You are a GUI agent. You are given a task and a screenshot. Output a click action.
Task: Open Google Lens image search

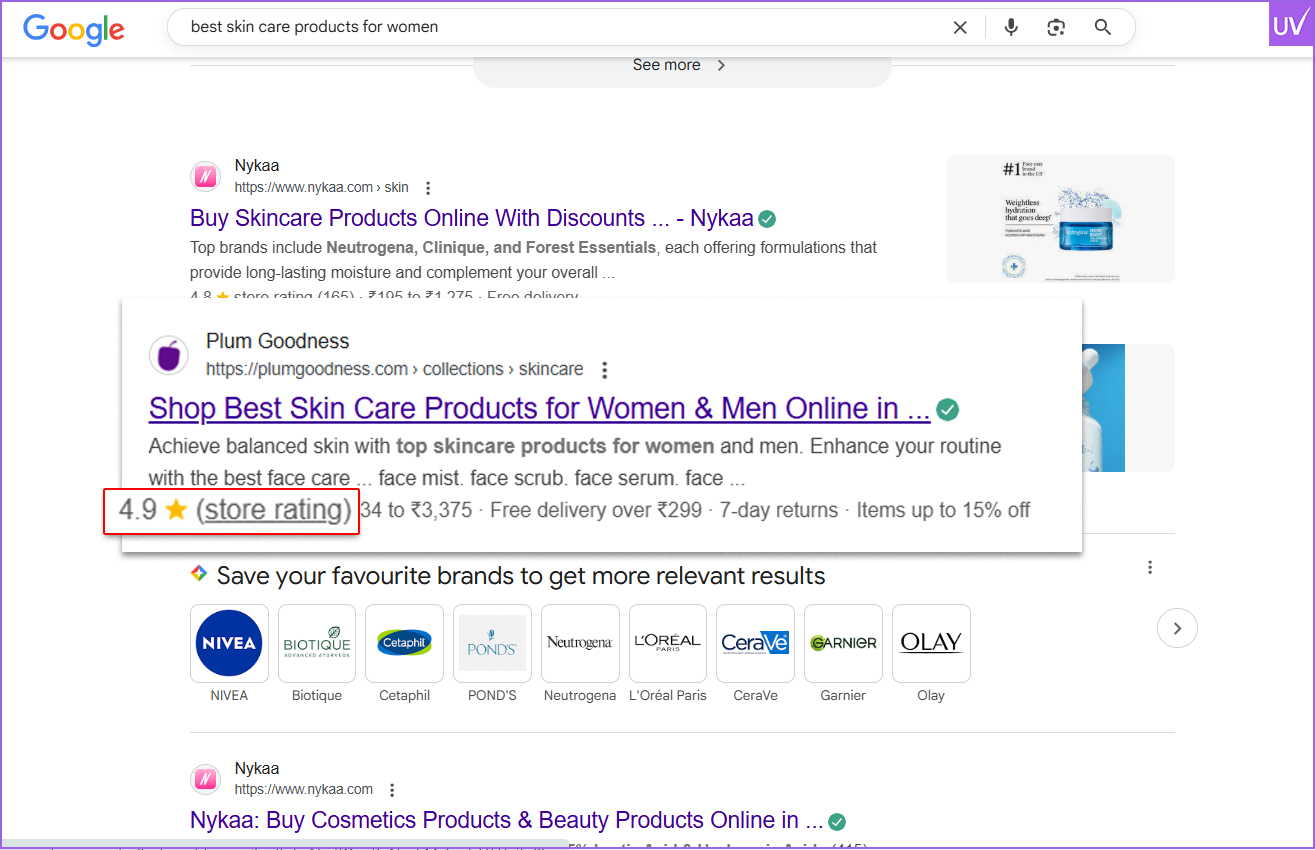tap(1056, 28)
